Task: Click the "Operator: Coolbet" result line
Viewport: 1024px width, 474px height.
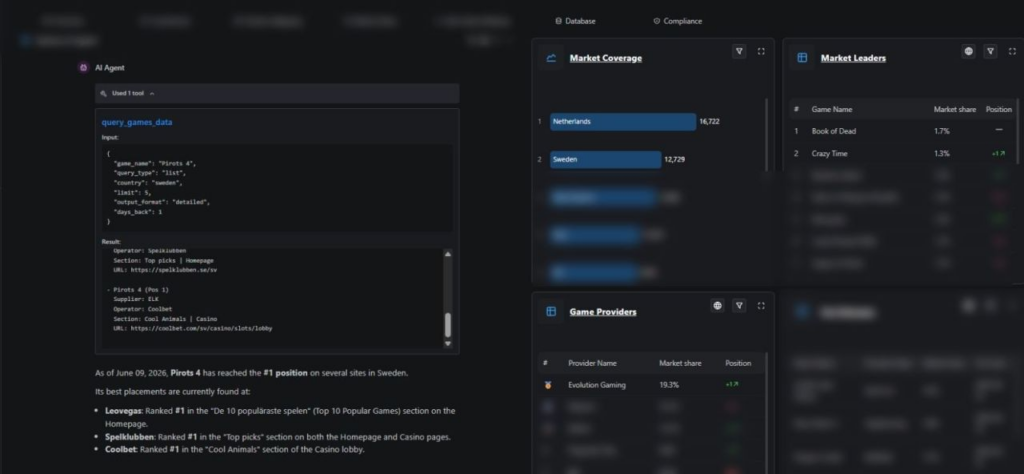Action: tap(142, 309)
